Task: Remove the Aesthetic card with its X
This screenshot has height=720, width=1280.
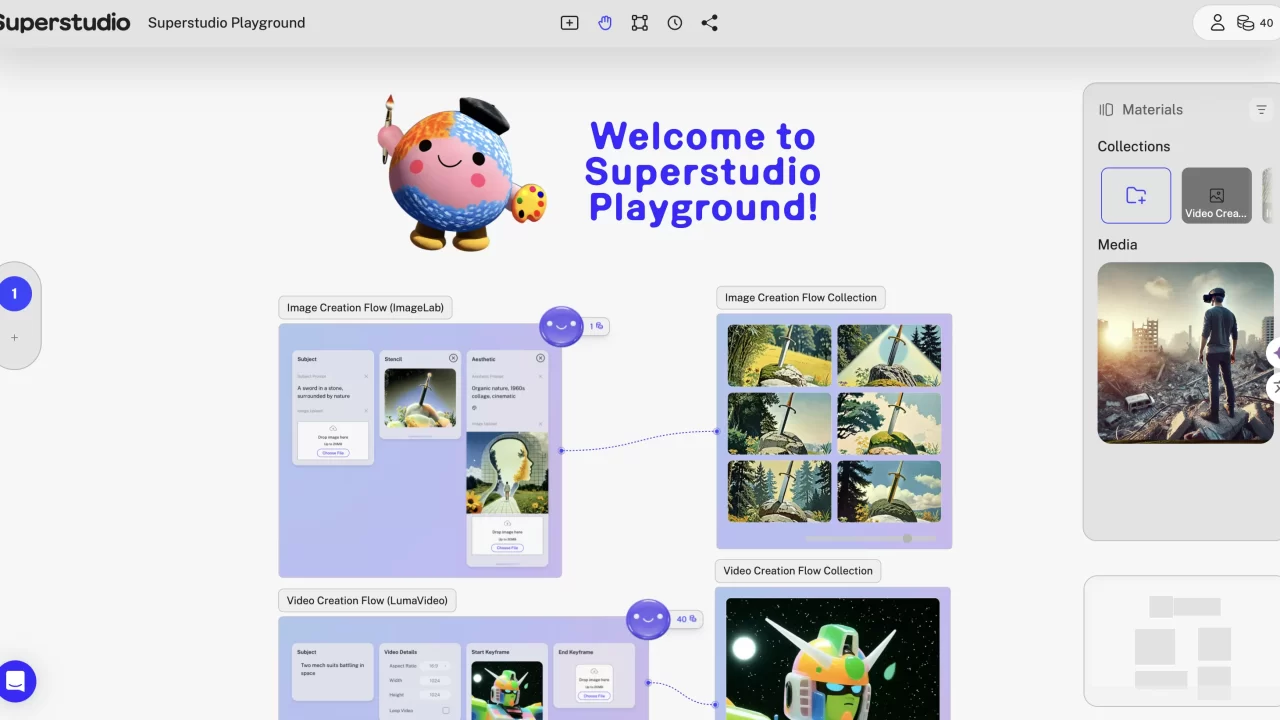Action: pyautogui.click(x=540, y=358)
